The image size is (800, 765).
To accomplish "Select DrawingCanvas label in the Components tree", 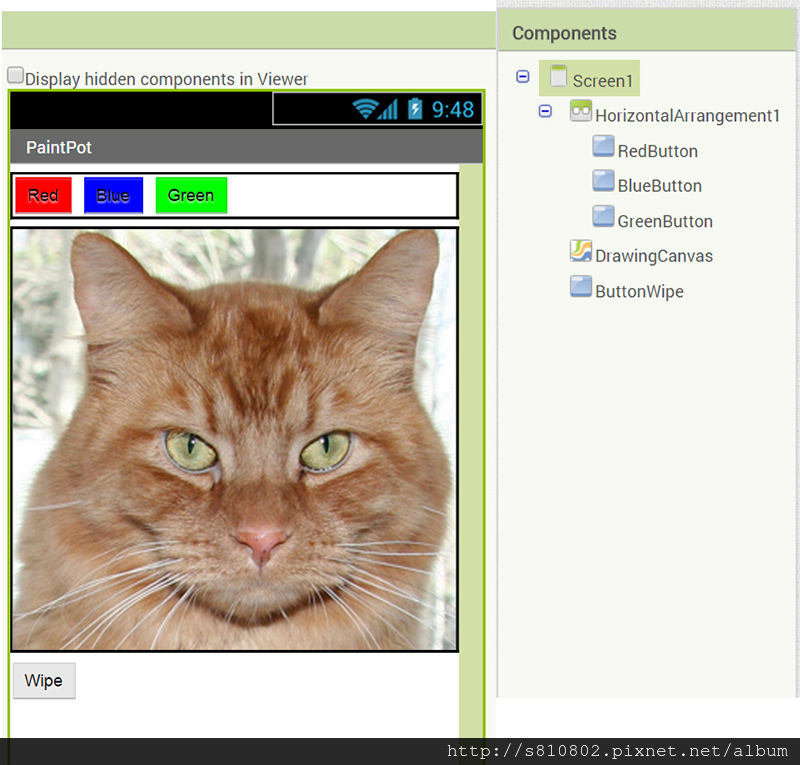I will pyautogui.click(x=654, y=256).
